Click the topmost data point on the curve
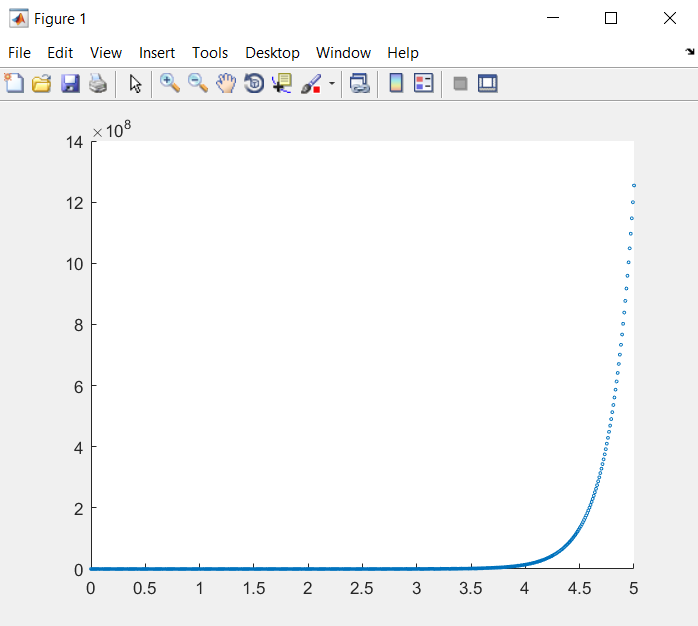 [x=634, y=186]
